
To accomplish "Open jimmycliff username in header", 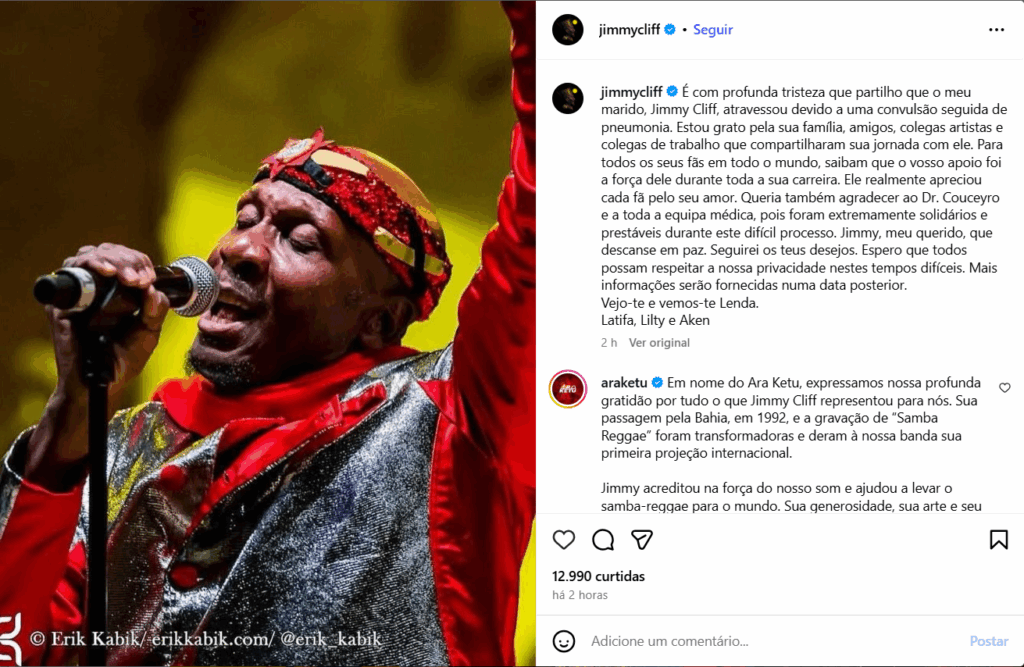I will click(630, 30).
